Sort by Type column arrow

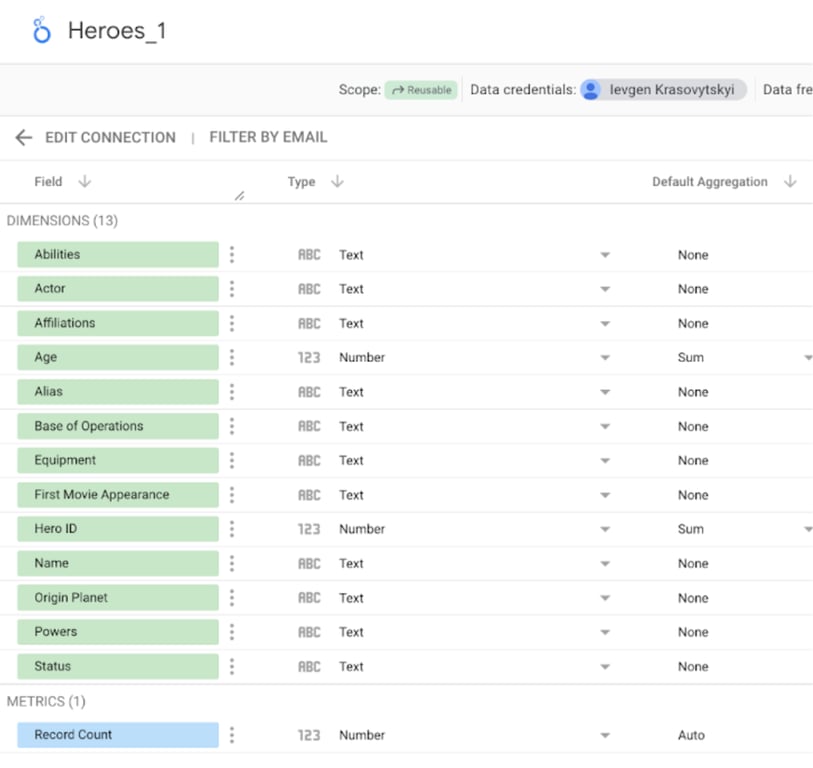(x=338, y=181)
